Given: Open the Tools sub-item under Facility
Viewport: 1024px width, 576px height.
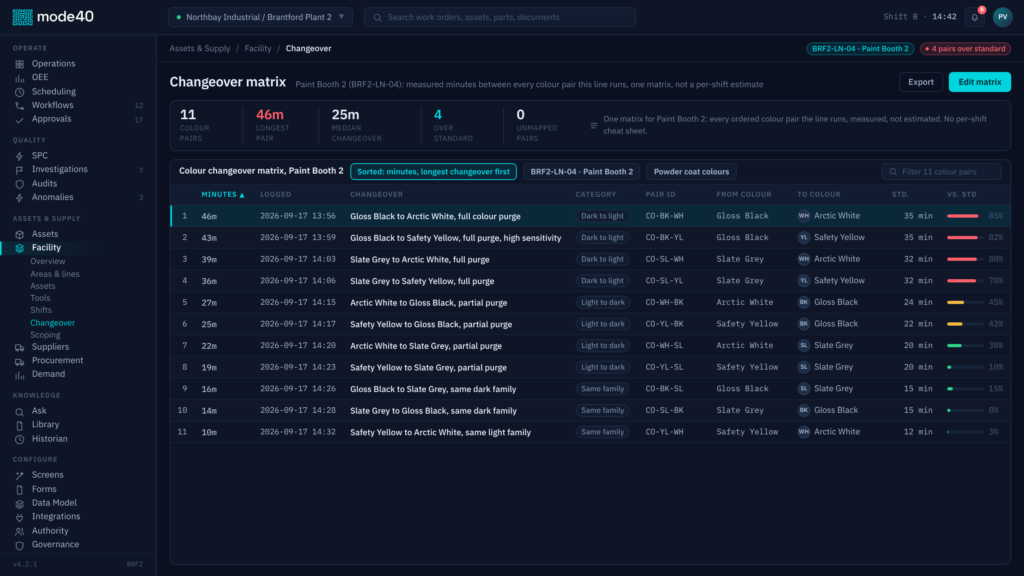Looking at the screenshot, I should tap(40, 298).
